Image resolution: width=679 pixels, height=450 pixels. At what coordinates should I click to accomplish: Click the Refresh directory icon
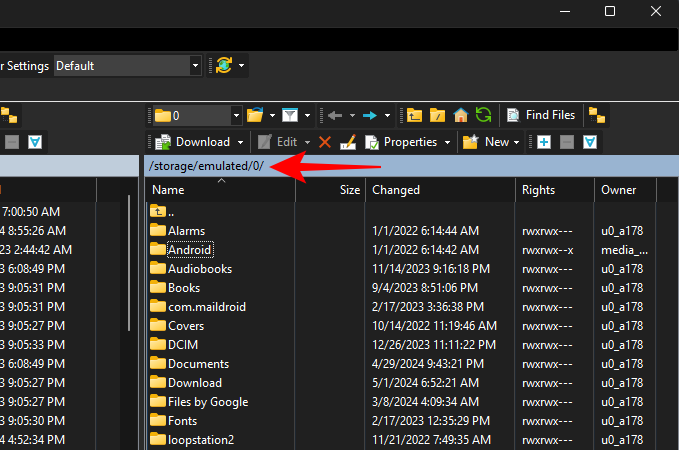[x=484, y=115]
